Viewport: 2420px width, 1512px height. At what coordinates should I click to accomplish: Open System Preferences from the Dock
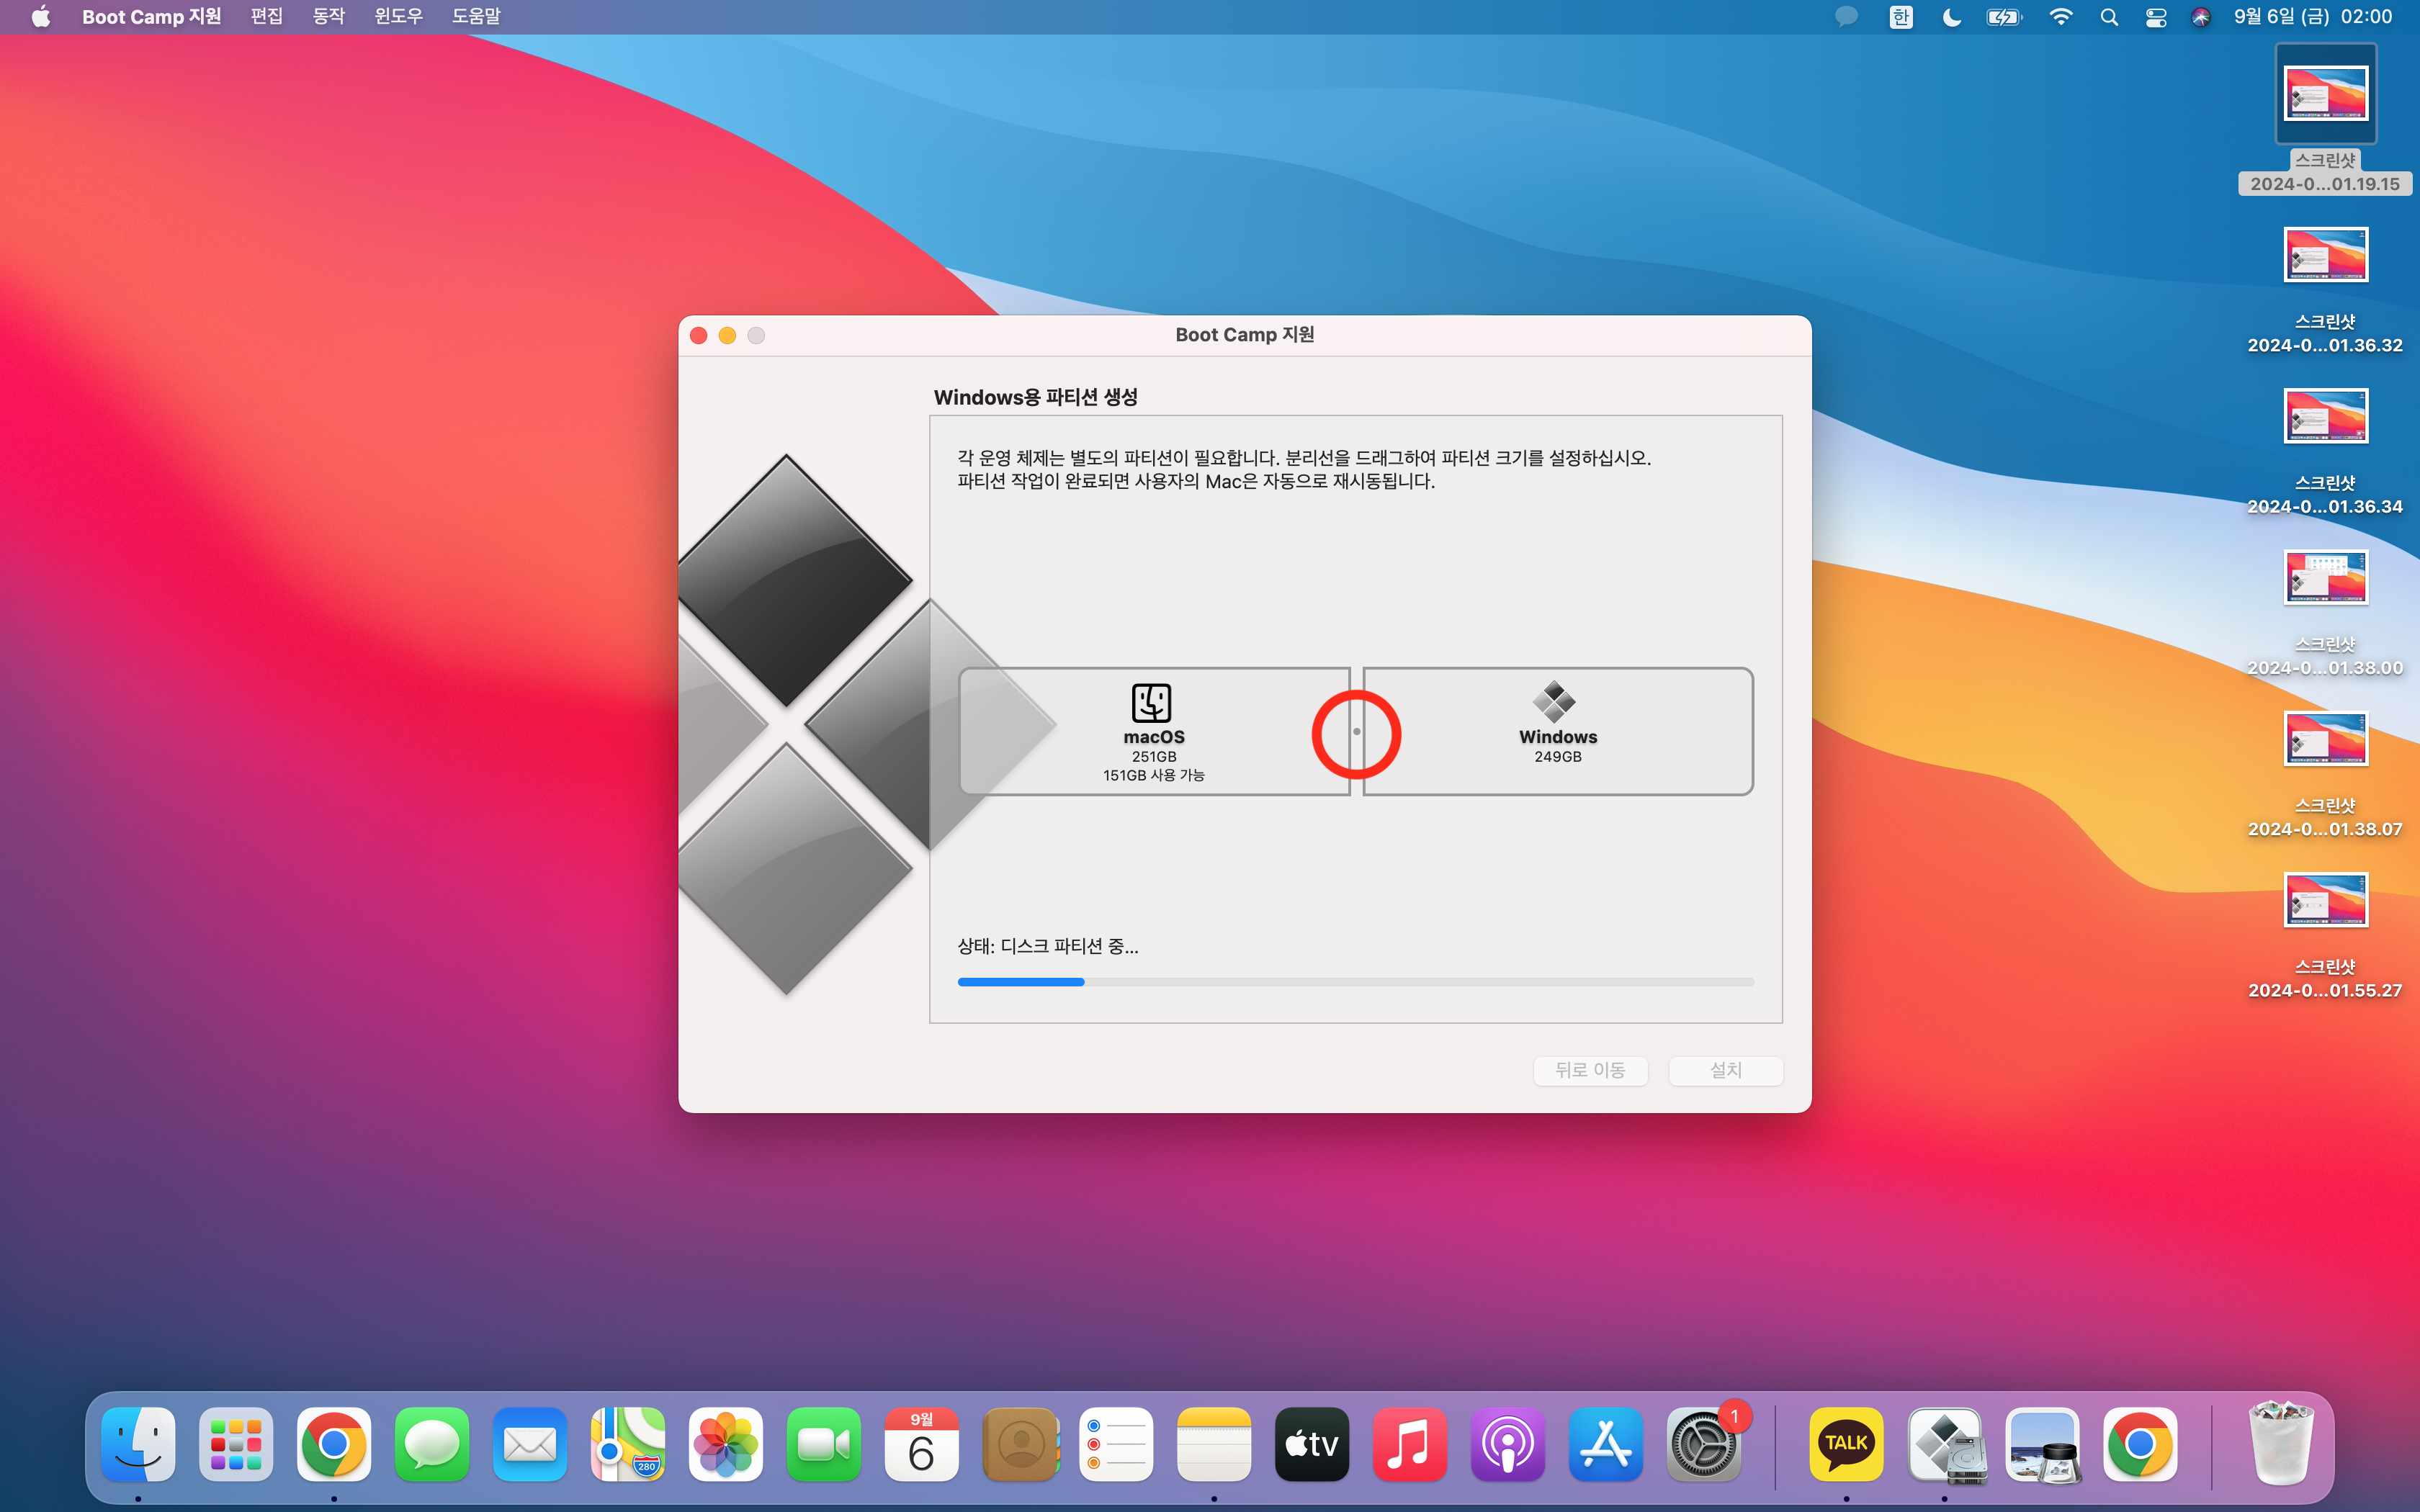click(x=1704, y=1444)
